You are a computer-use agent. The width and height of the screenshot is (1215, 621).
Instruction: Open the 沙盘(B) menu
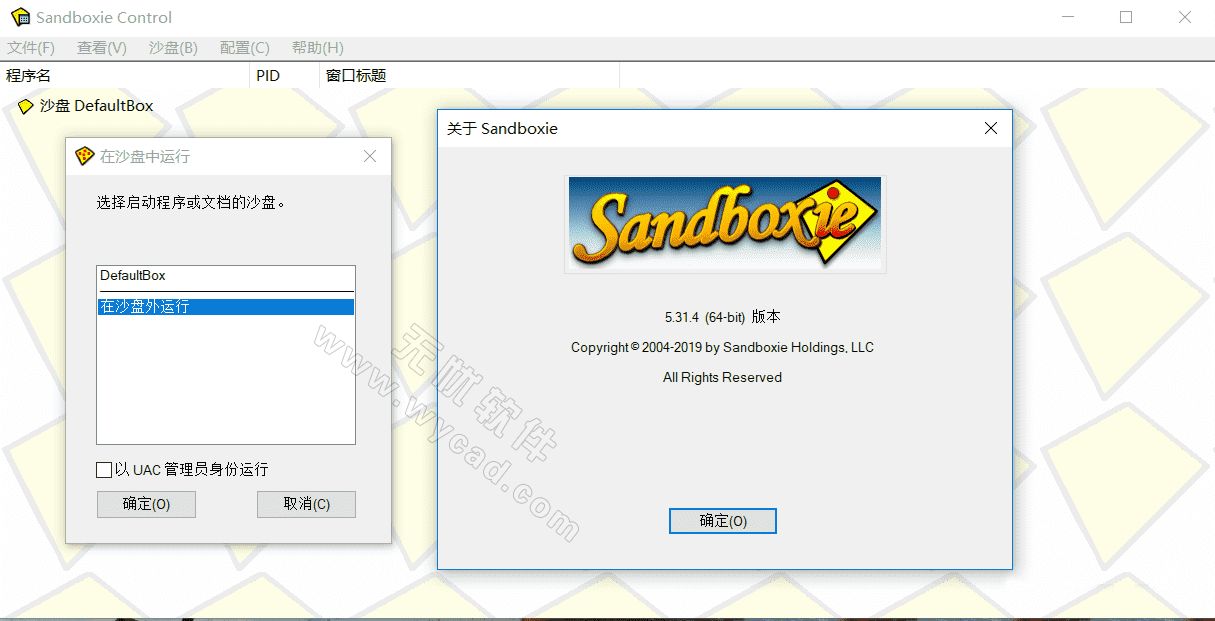click(x=173, y=48)
